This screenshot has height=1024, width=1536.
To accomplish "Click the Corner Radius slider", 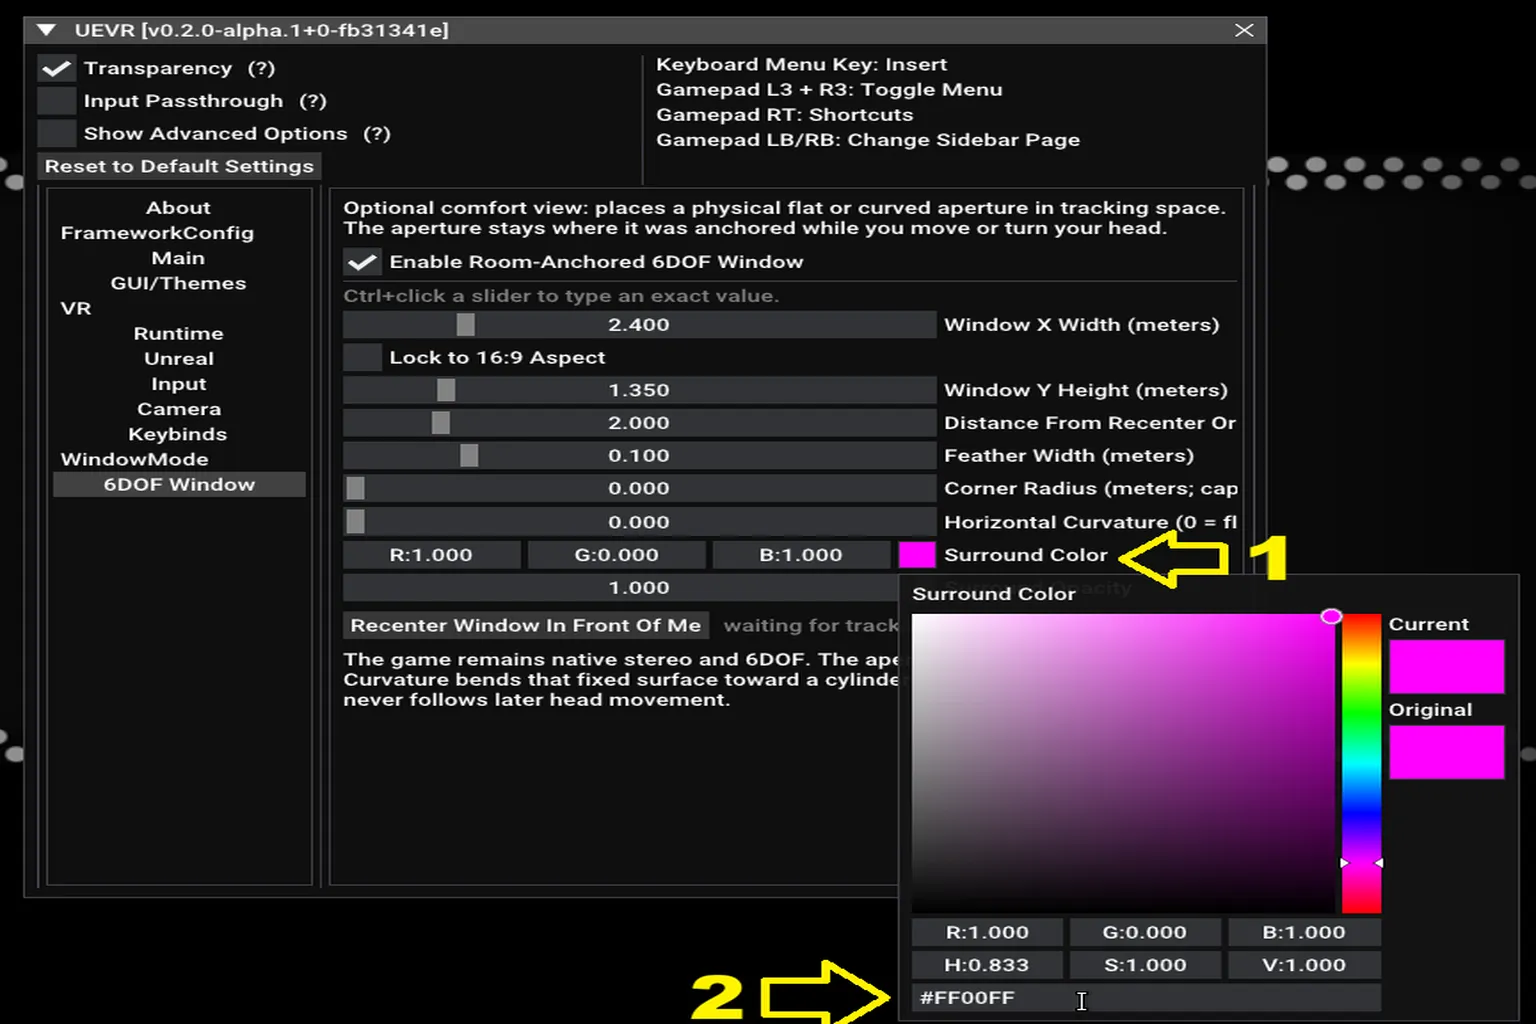I will click(x=639, y=489).
